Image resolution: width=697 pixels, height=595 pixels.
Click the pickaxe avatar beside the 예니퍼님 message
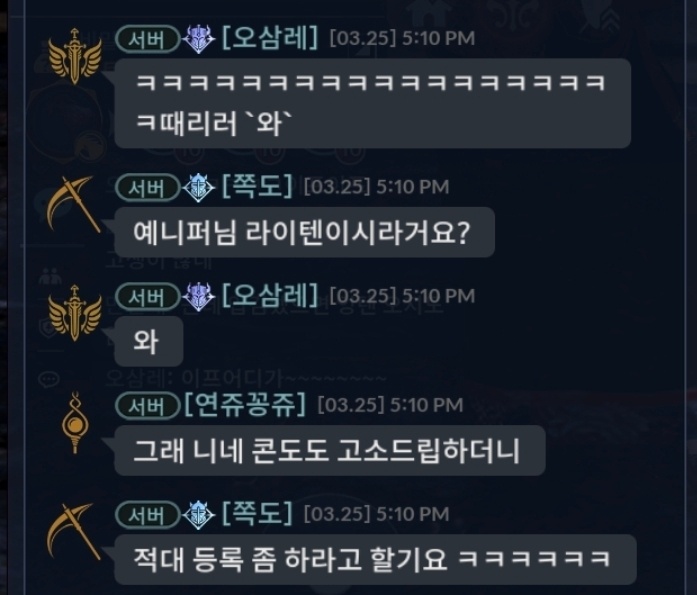[73, 204]
